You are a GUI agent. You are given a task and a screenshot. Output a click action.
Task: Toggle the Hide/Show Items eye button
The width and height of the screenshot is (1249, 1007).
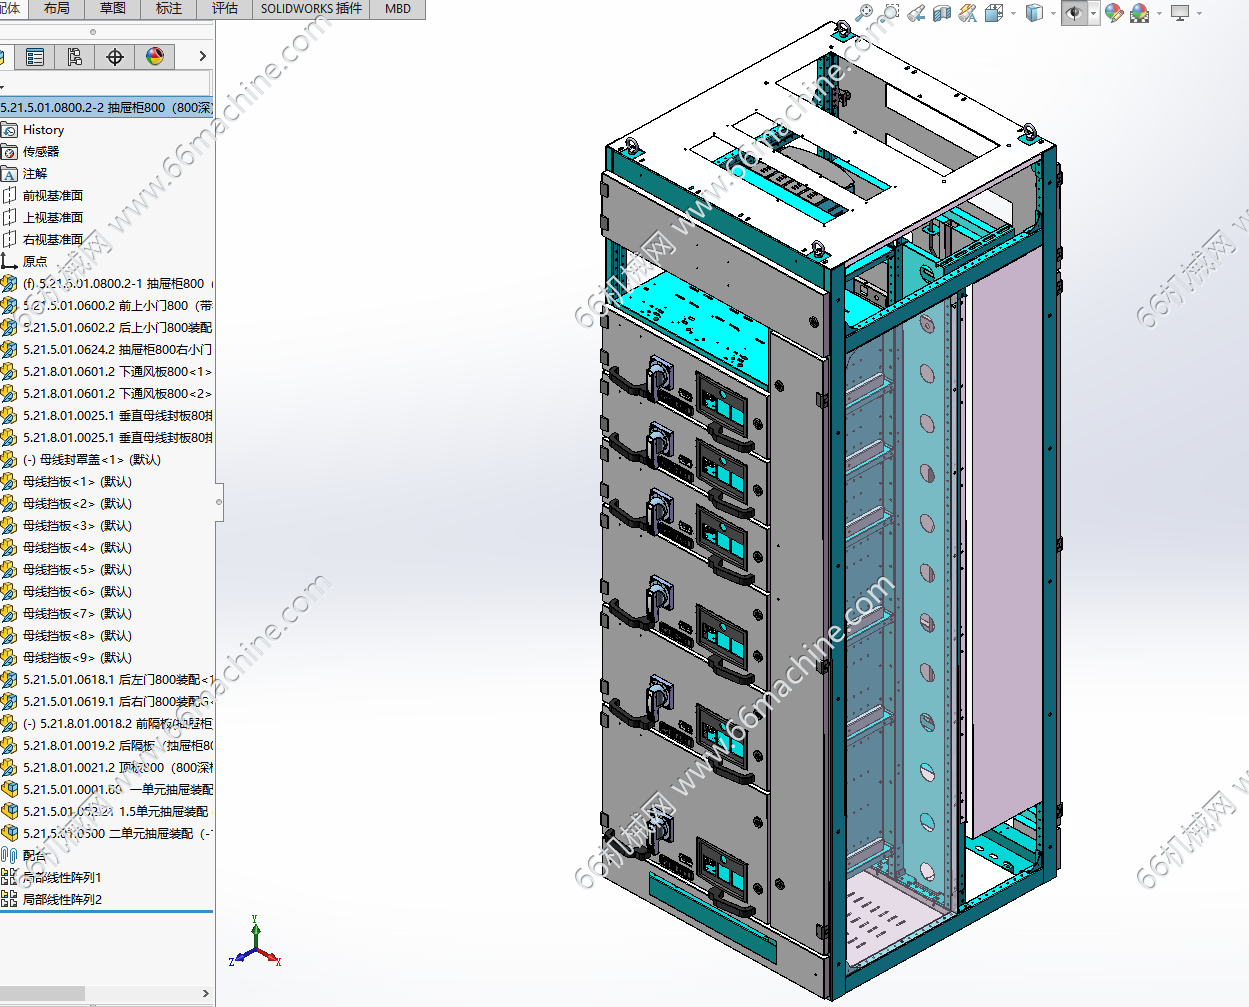(x=1074, y=13)
